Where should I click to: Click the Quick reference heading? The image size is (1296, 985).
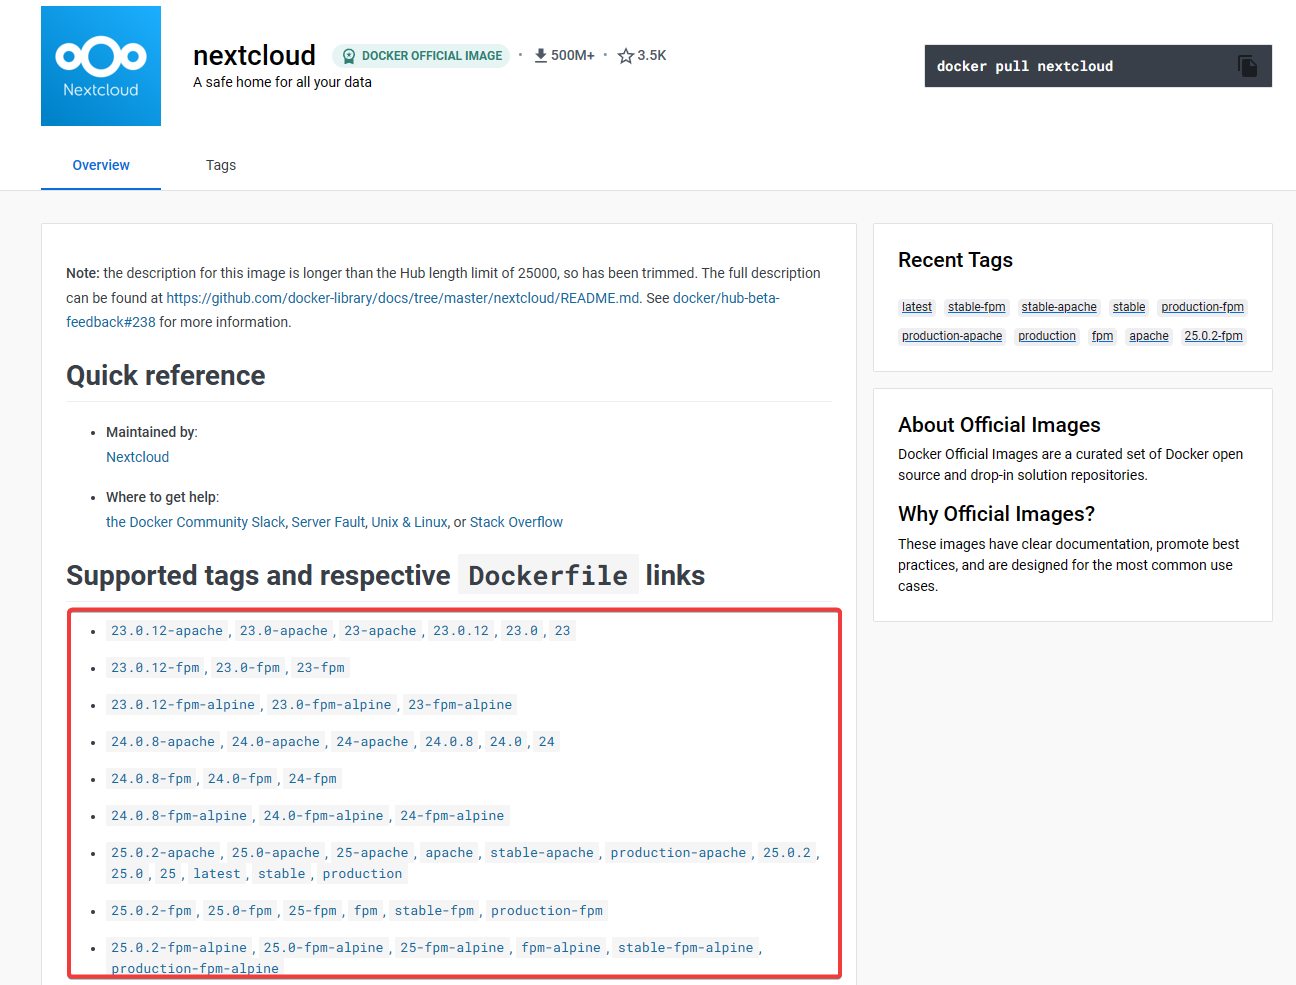click(x=166, y=375)
